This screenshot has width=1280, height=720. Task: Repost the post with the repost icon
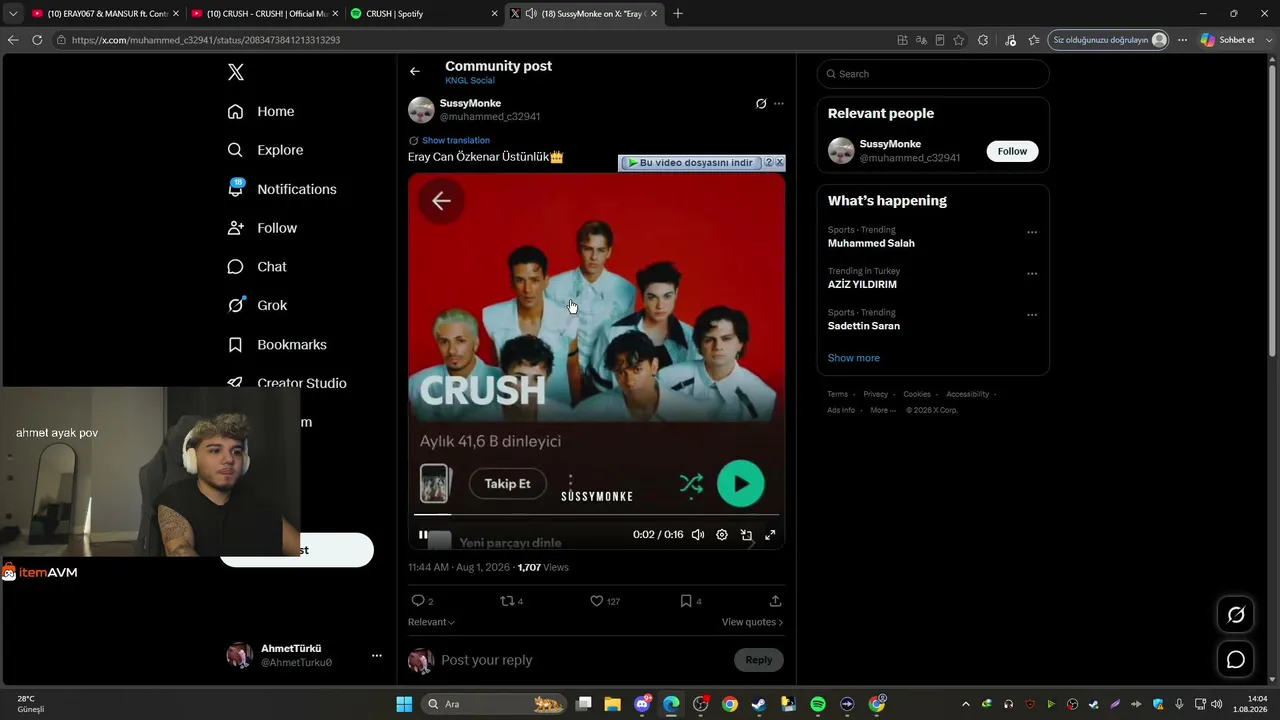pos(506,601)
